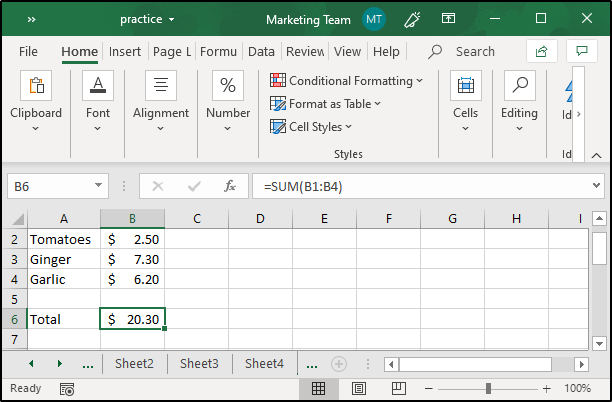Select the Ginger price cell 7.30
Image resolution: width=612 pixels, height=402 pixels.
click(x=132, y=259)
